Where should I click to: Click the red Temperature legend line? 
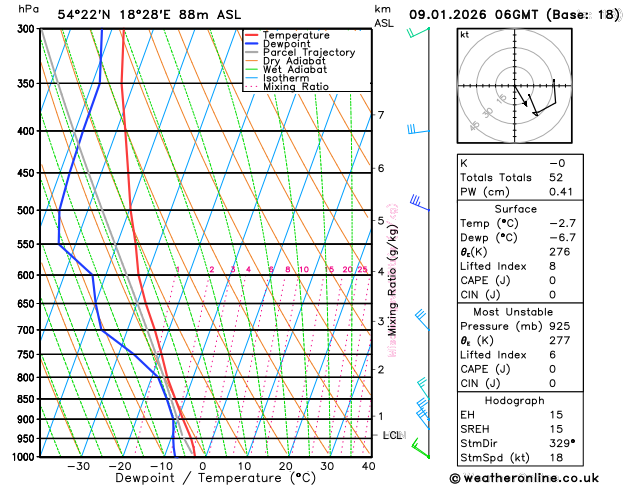click(x=251, y=35)
